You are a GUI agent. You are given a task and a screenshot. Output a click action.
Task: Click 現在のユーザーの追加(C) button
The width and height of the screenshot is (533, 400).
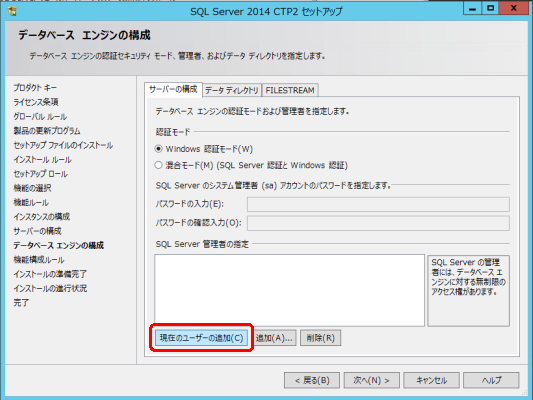(201, 338)
